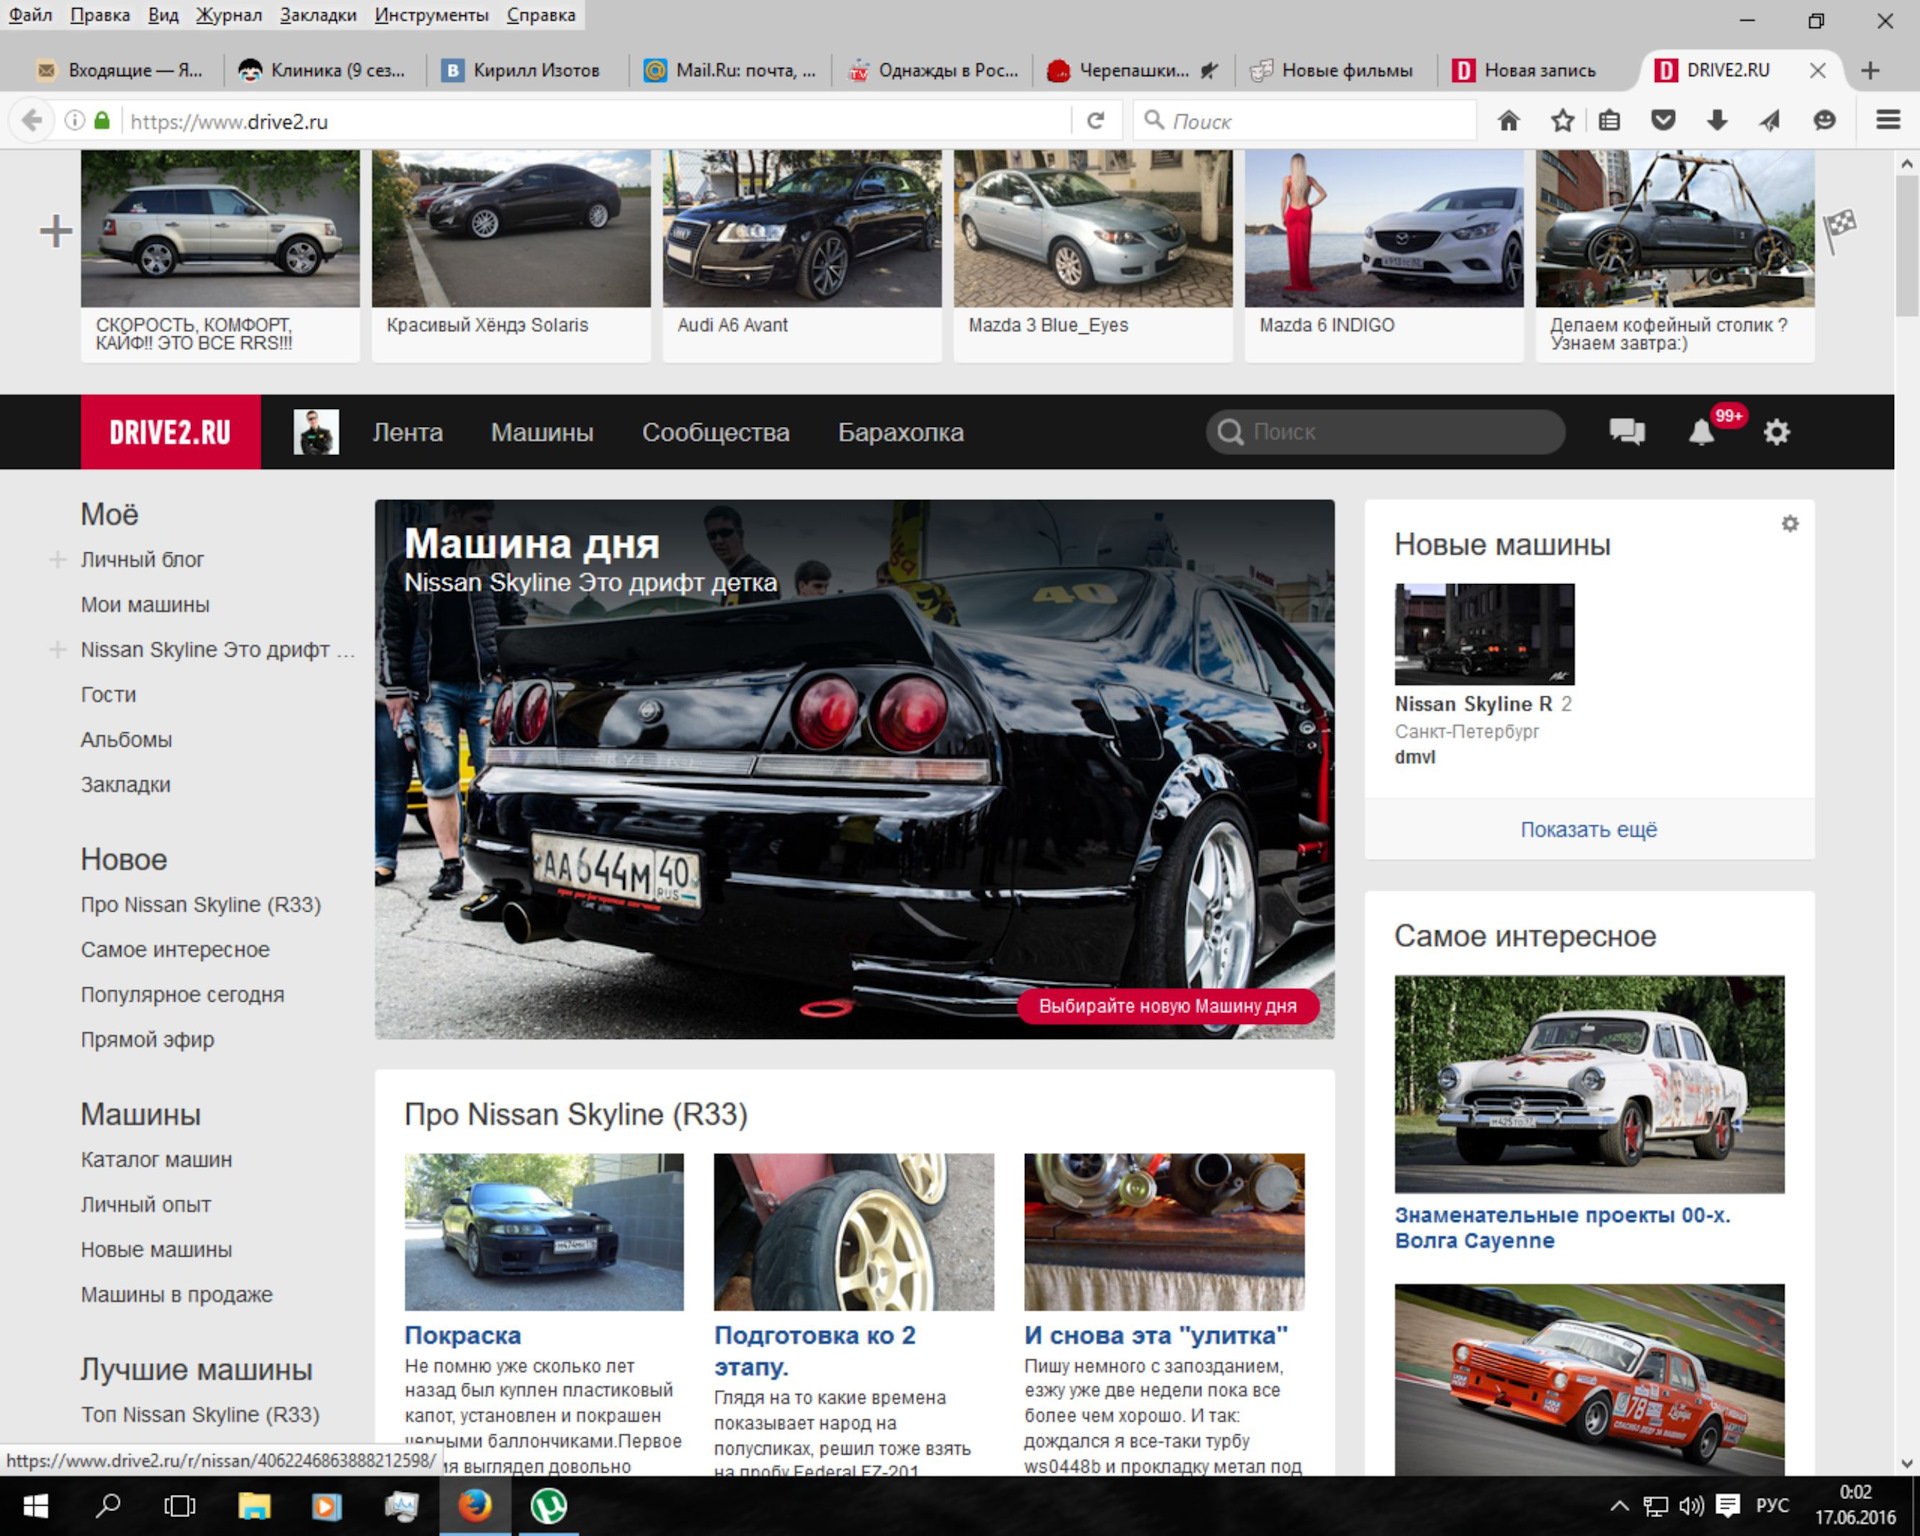The image size is (1920, 1536).
Task: Show hidden tray icons chevron
Action: coord(1619,1506)
